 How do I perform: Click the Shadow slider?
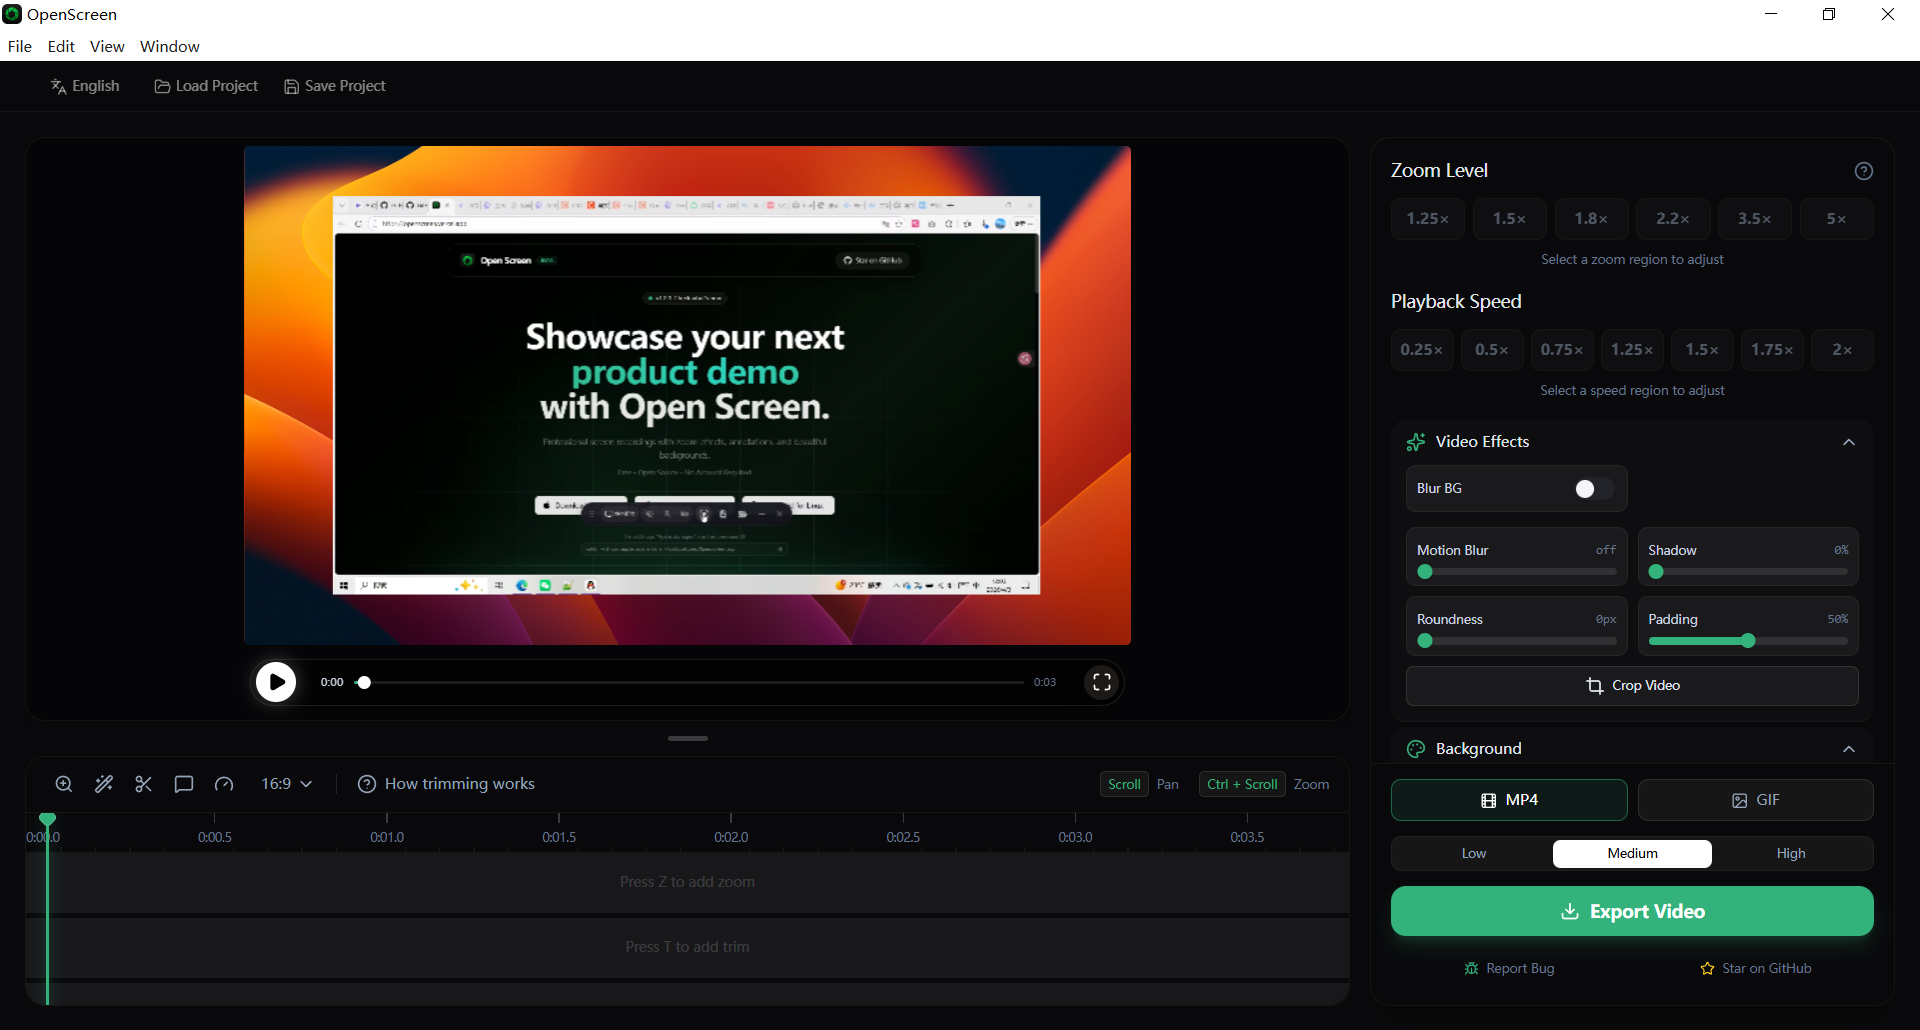pos(1748,572)
